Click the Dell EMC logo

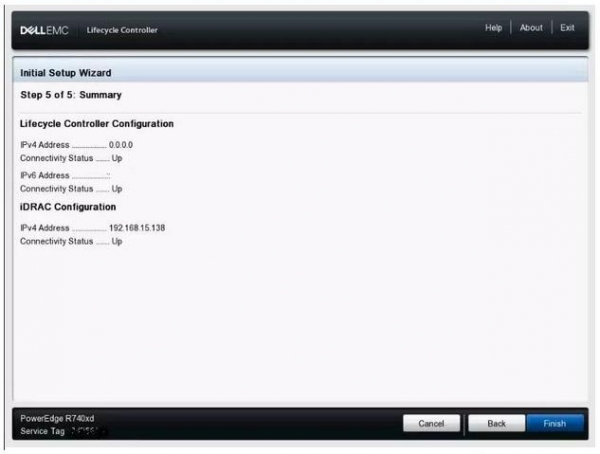44,30
